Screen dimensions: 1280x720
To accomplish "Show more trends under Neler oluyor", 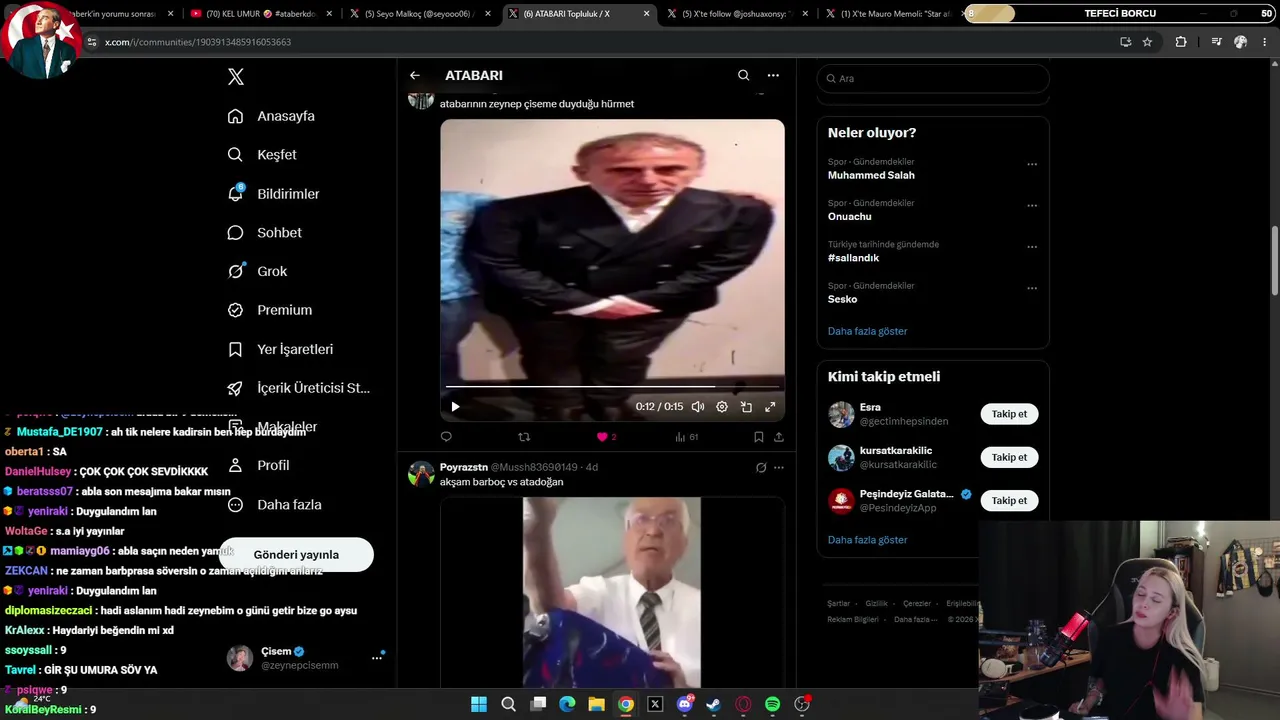I will [868, 331].
